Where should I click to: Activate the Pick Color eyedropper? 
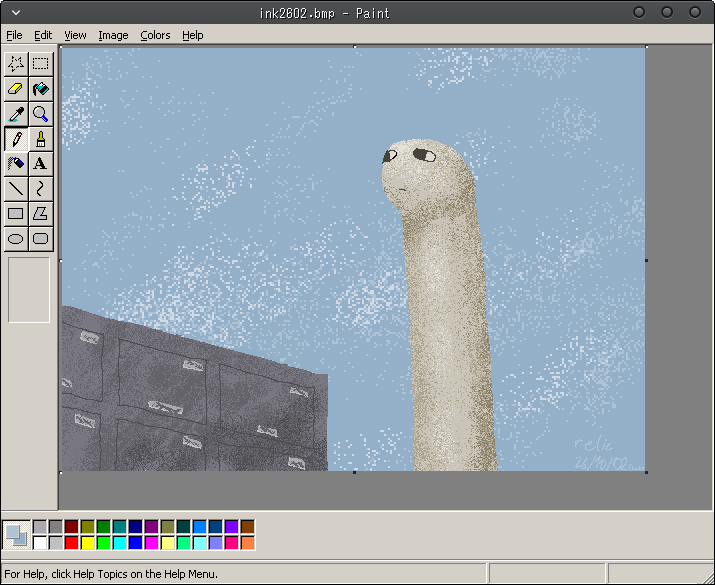(x=16, y=114)
